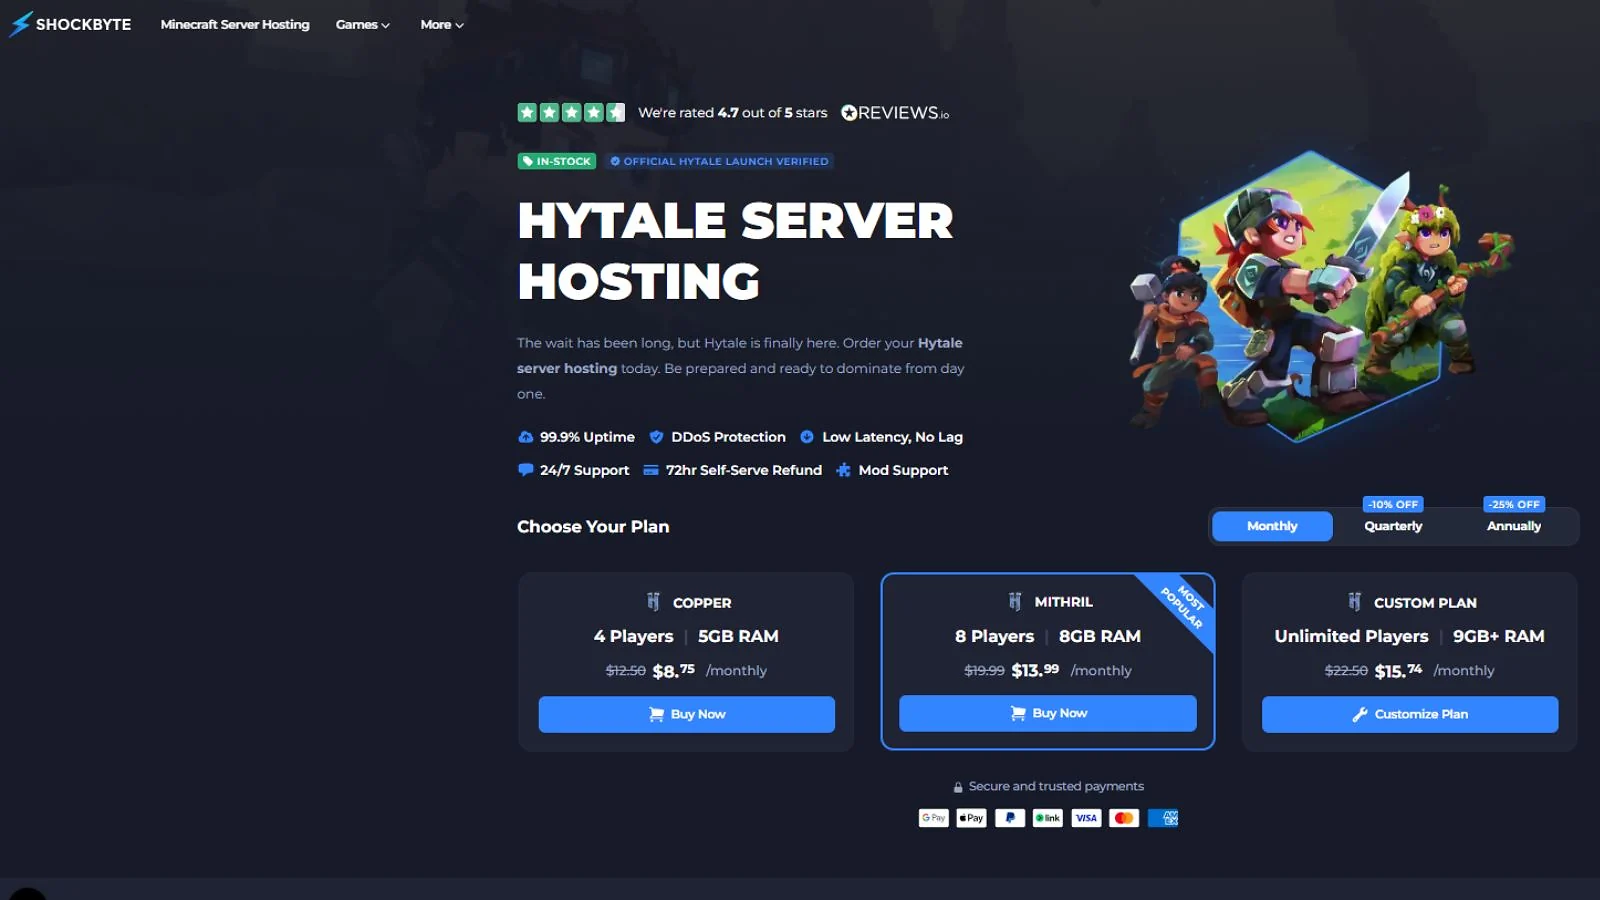Click the Mod Support puzzle icon
This screenshot has height=900, width=1600.
point(843,470)
